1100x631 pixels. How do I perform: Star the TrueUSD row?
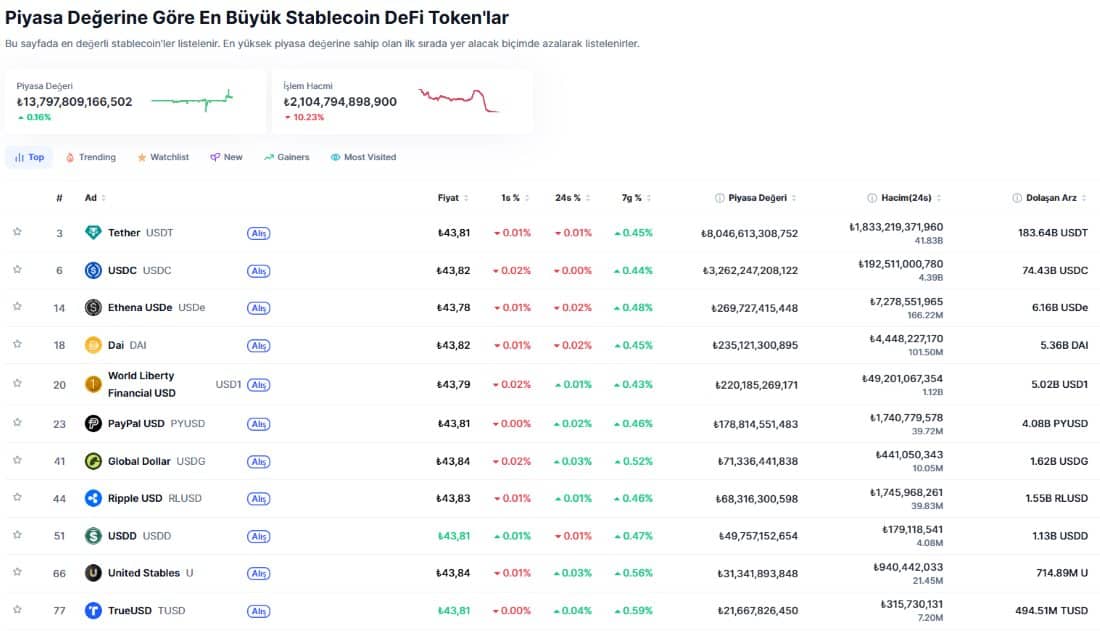pyautogui.click(x=18, y=609)
